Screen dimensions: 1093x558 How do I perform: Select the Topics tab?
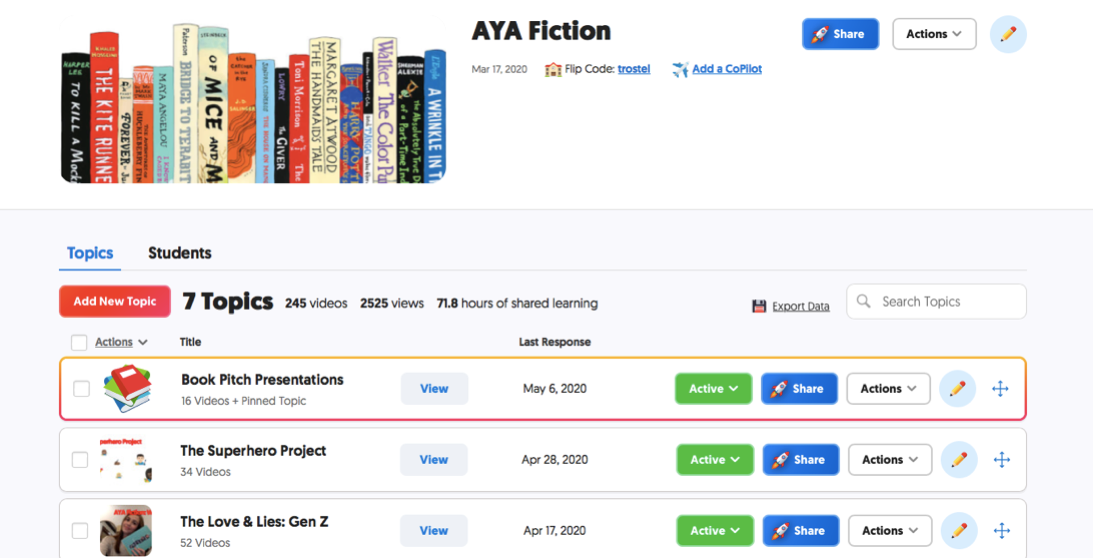coord(90,253)
